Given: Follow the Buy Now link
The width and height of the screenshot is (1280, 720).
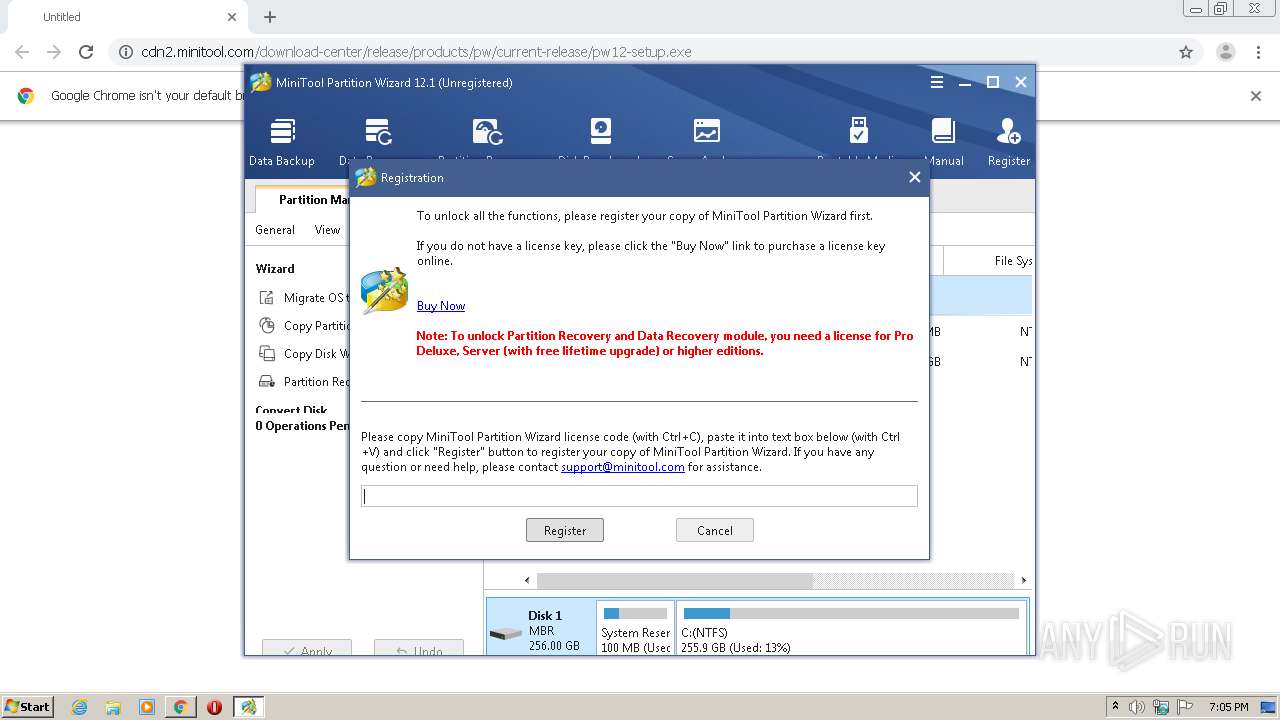Looking at the screenshot, I should pyautogui.click(x=441, y=306).
